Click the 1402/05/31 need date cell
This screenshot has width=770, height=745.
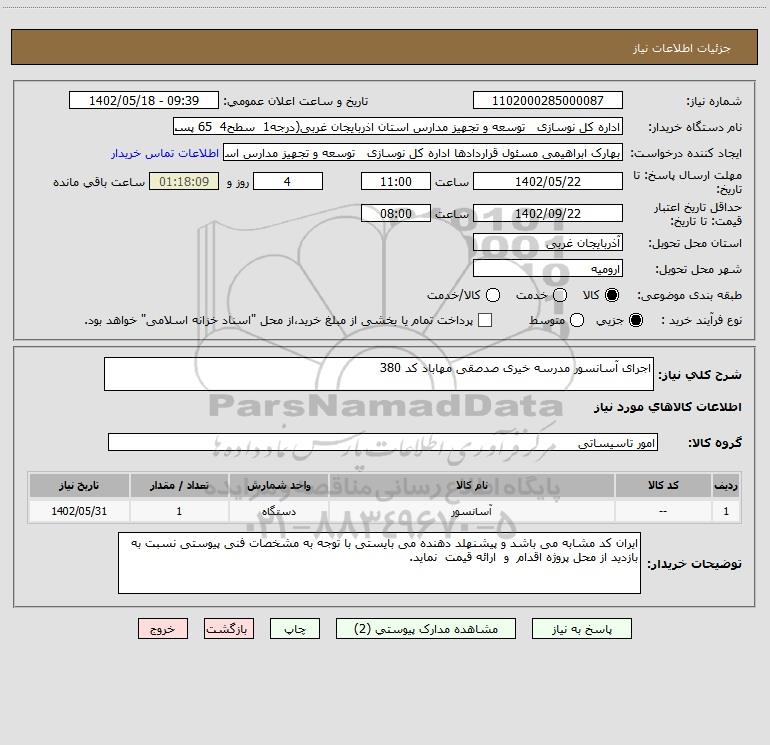[79, 511]
